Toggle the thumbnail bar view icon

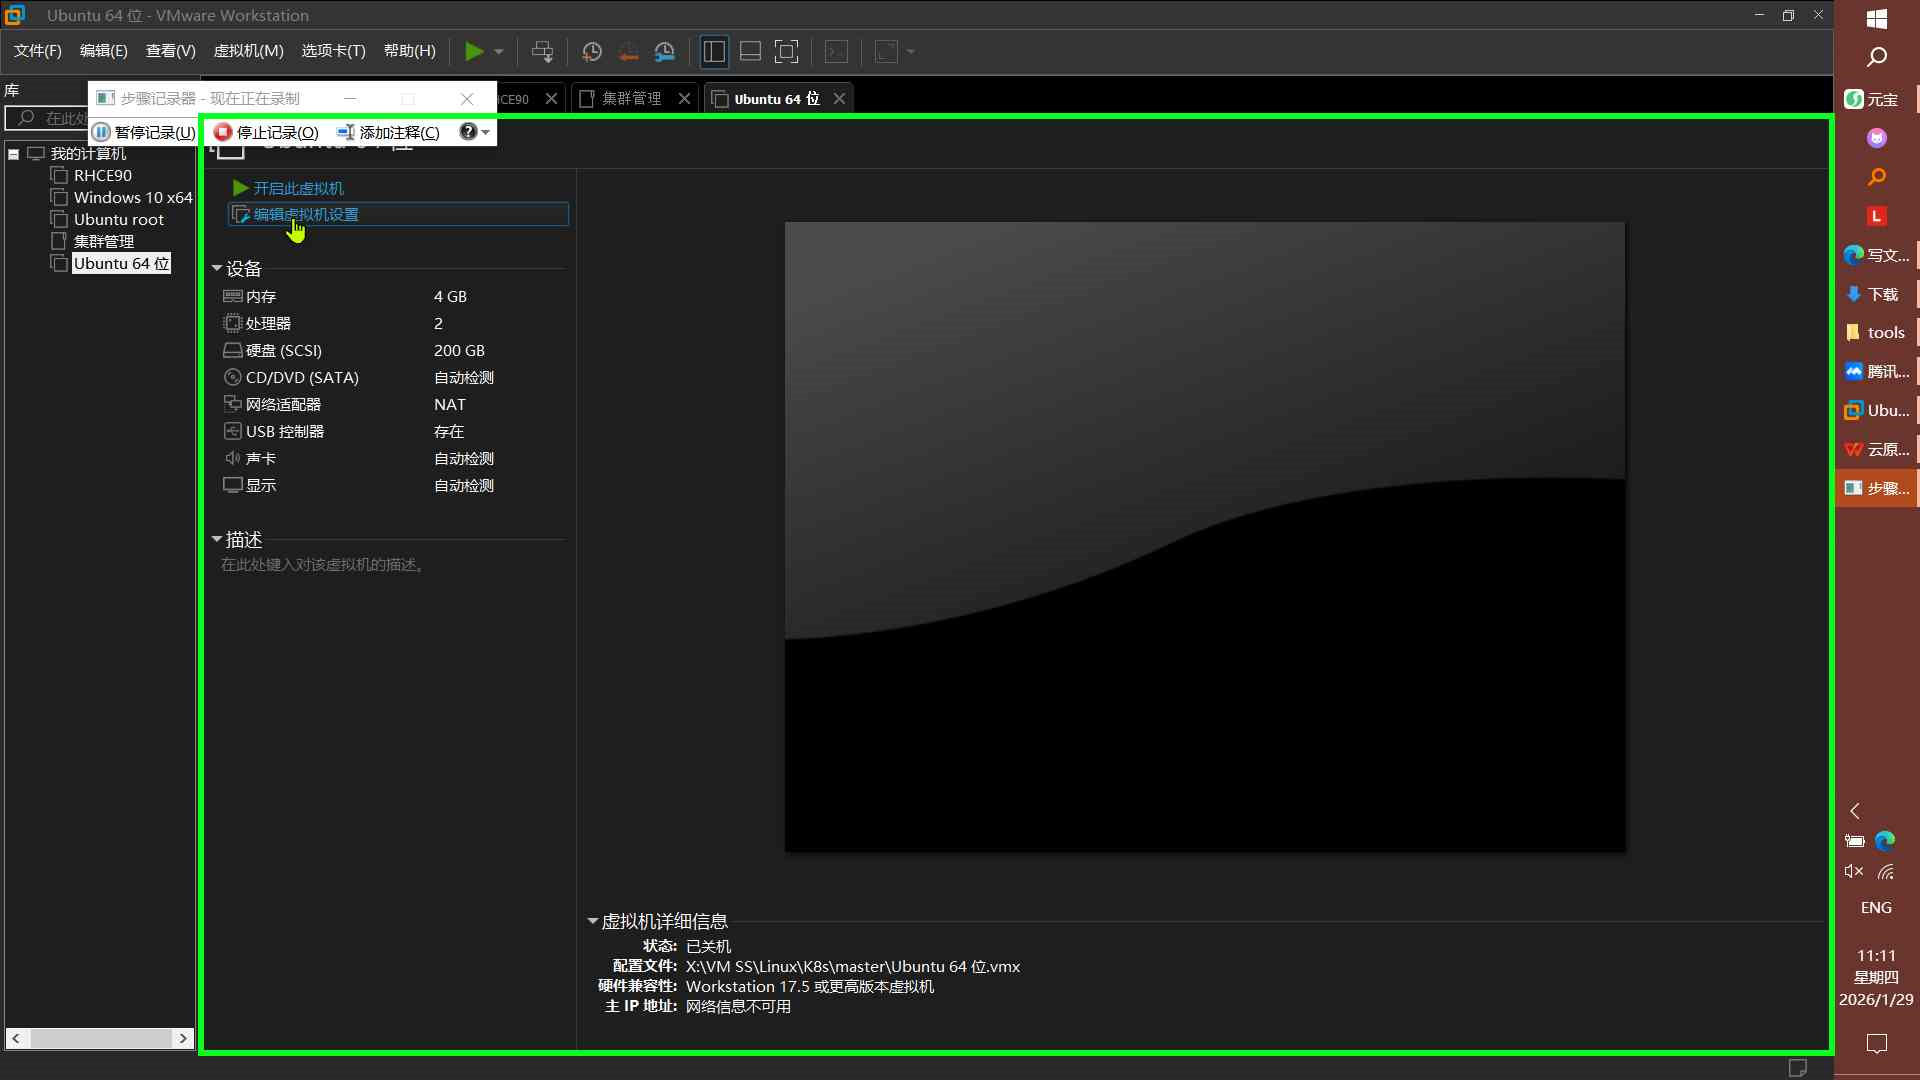point(750,51)
